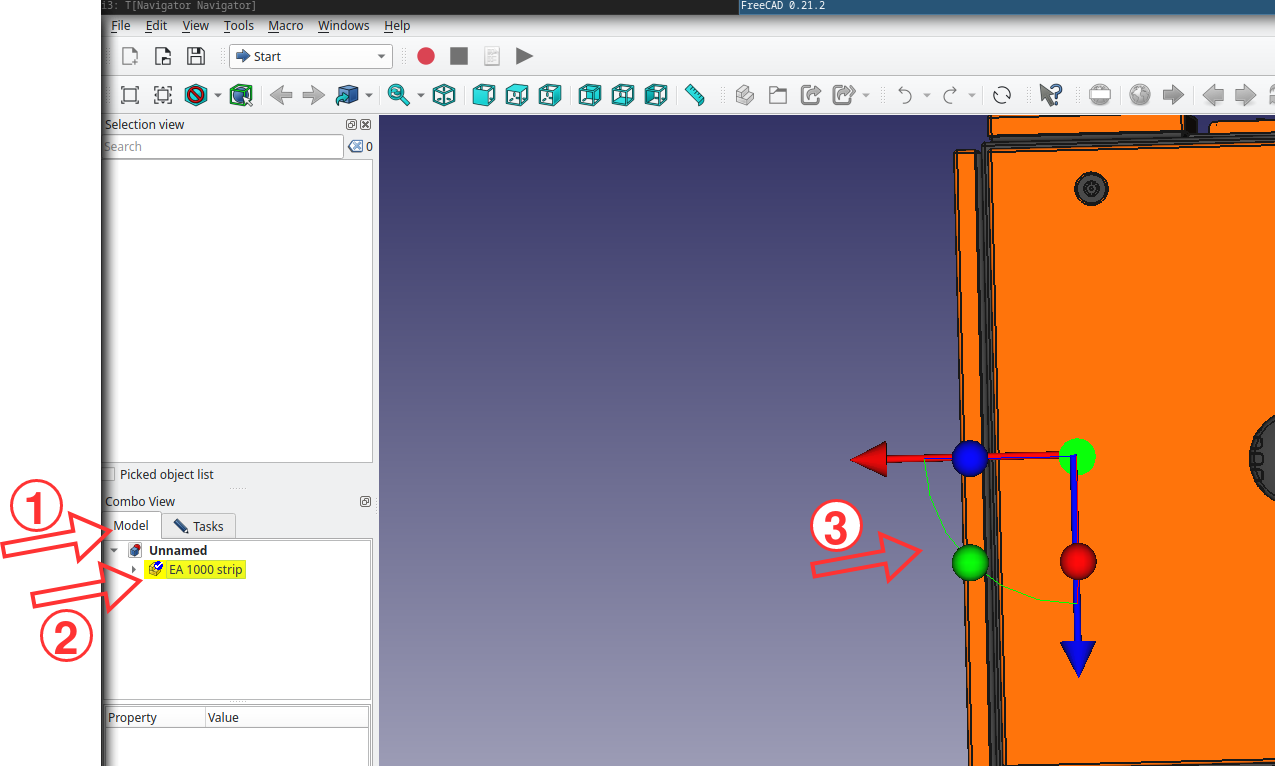Click the Measure distance ruler icon
This screenshot has width=1276, height=766.
(695, 95)
